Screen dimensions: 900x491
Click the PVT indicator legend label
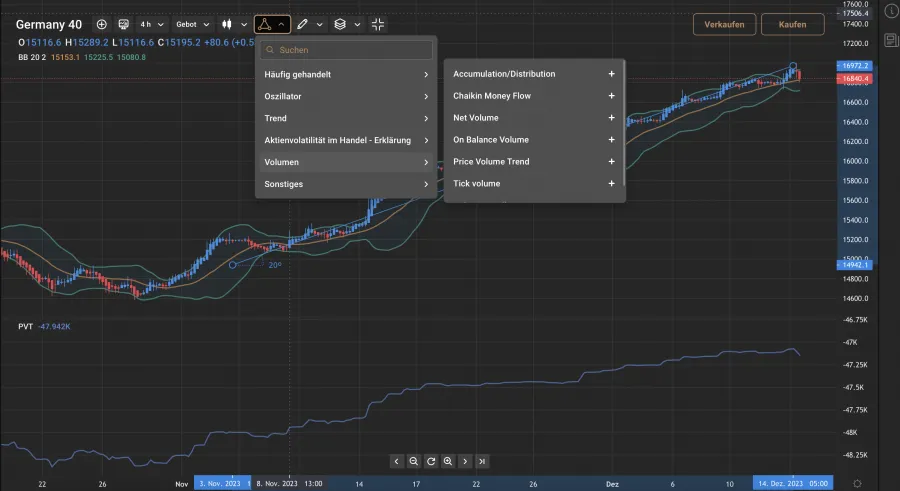(x=25, y=326)
